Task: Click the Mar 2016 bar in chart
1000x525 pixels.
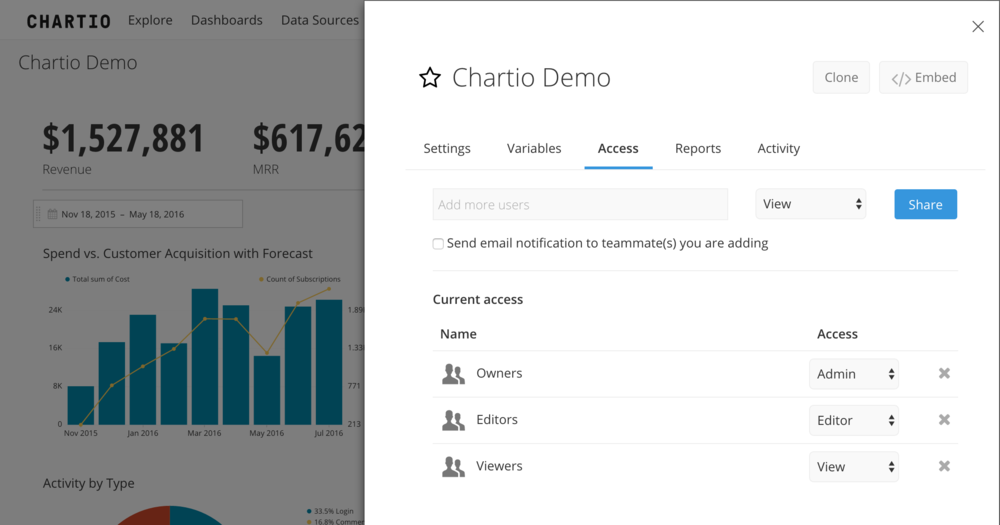Action: pos(205,357)
